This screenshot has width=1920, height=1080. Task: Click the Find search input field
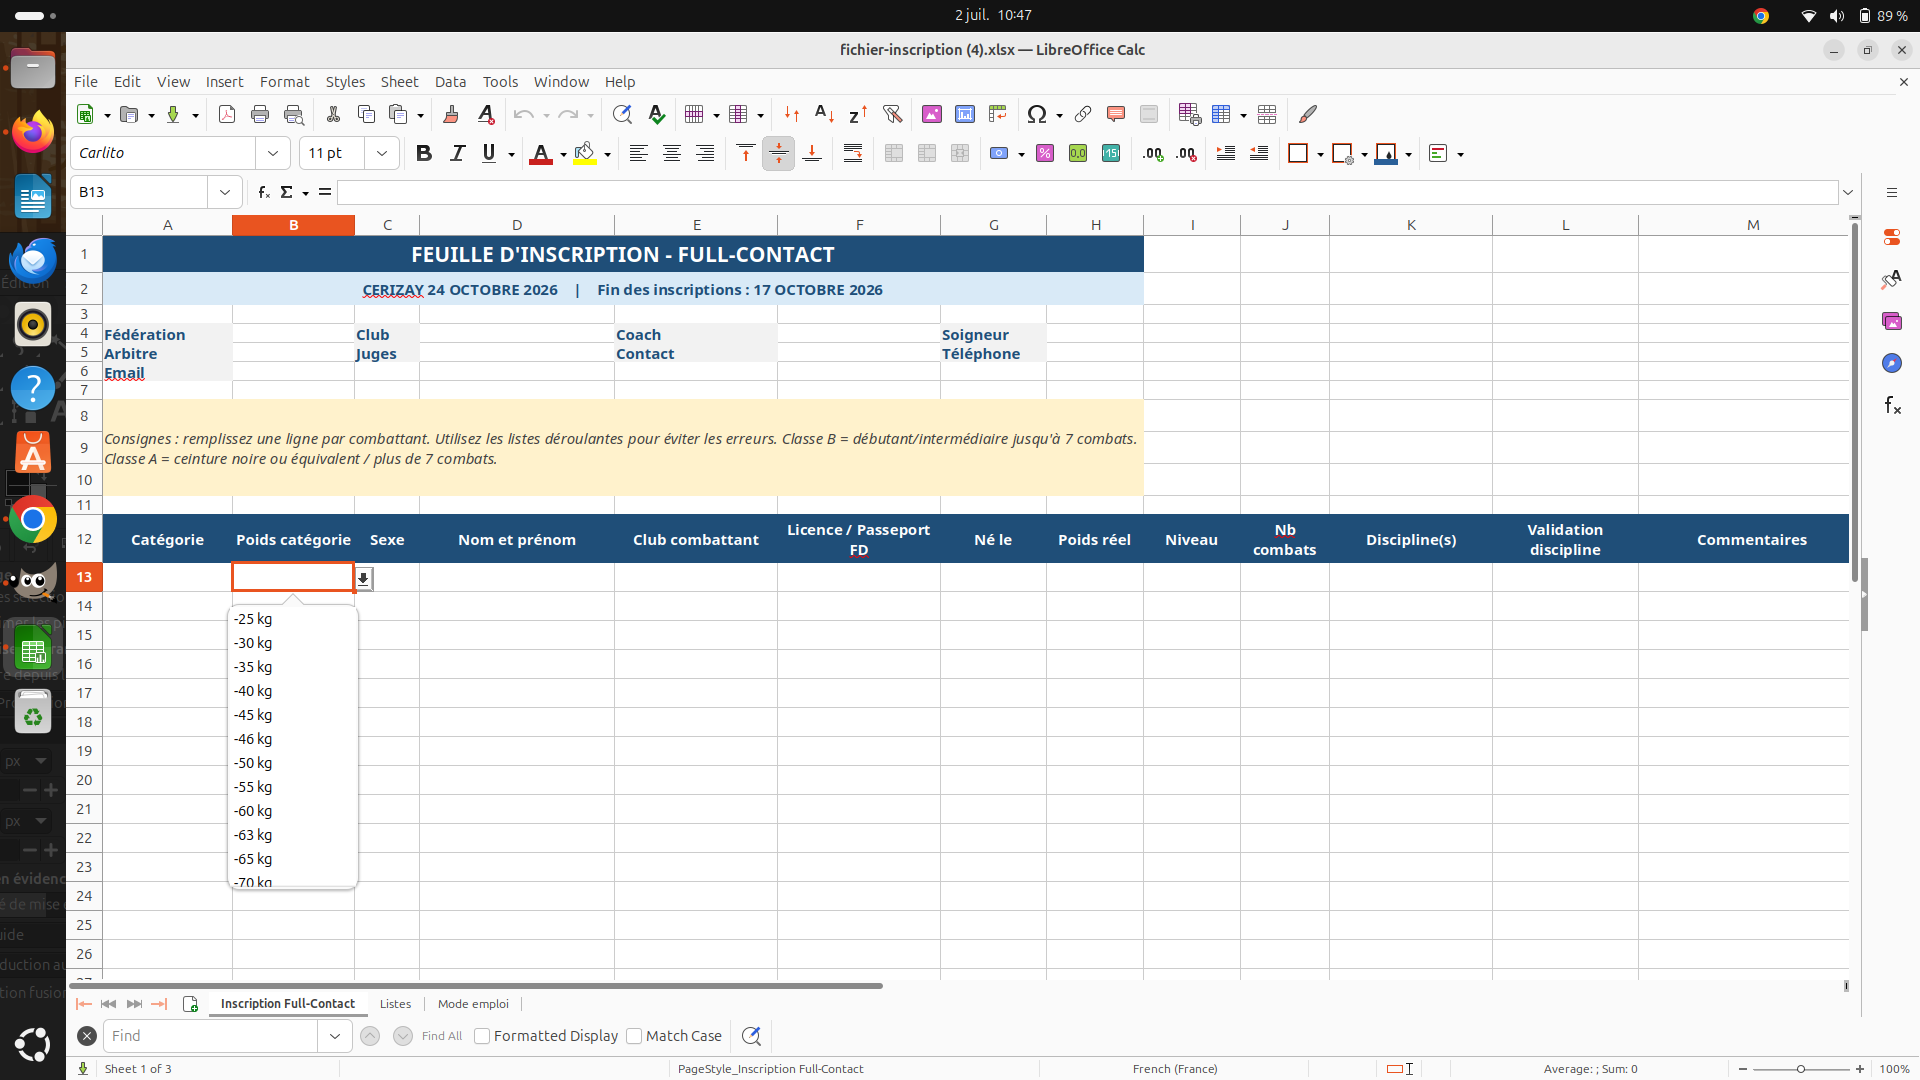tap(211, 1036)
